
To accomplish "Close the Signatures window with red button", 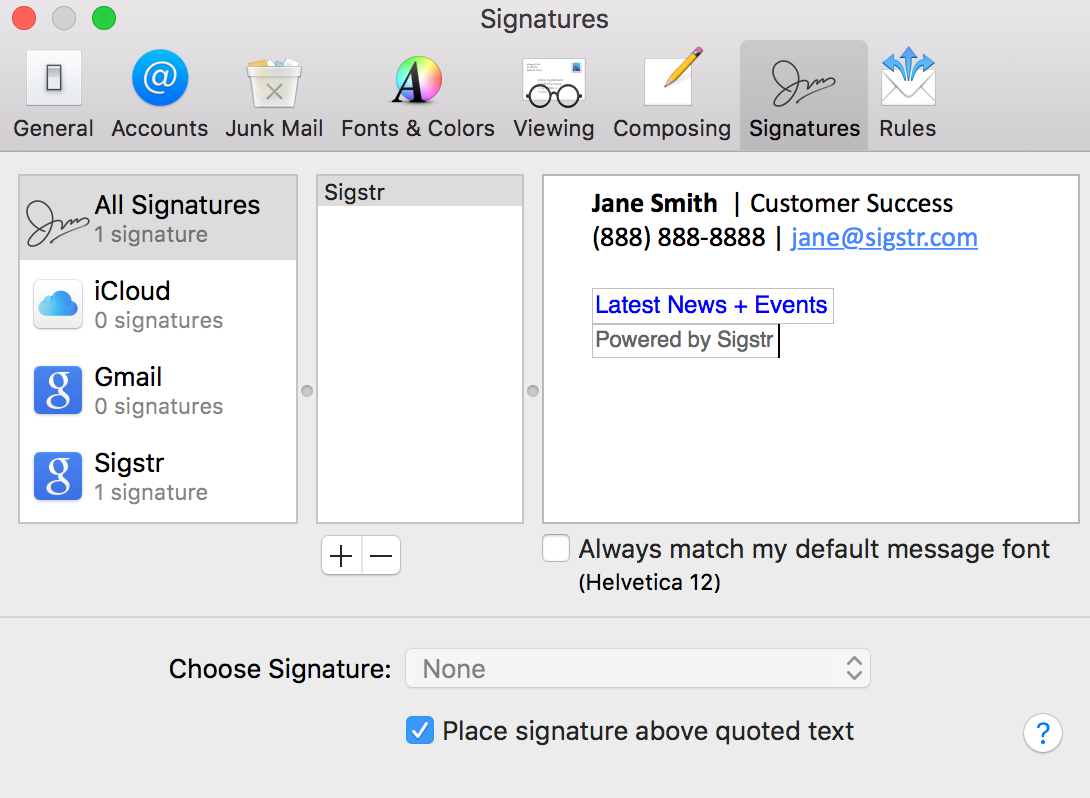I will [x=24, y=17].
